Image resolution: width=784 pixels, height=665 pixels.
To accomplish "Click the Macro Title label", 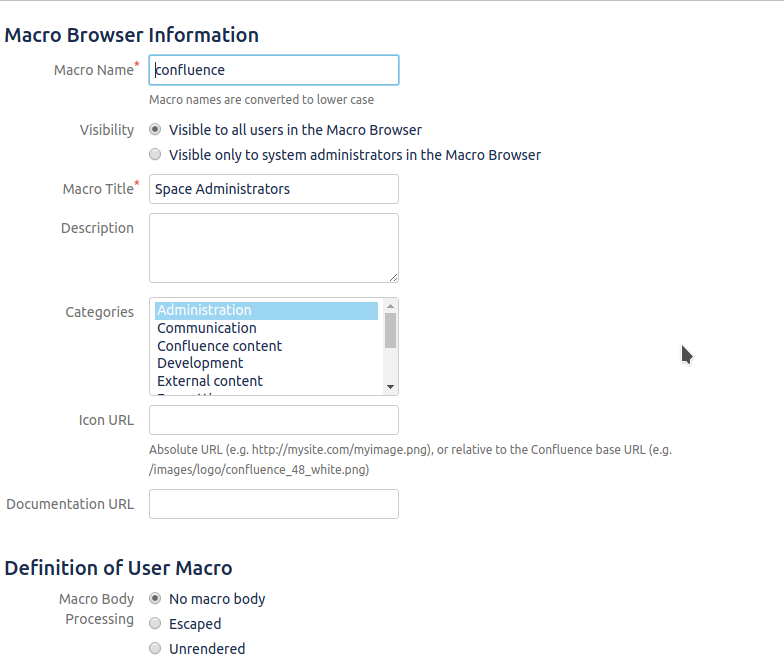I will click(x=100, y=188).
